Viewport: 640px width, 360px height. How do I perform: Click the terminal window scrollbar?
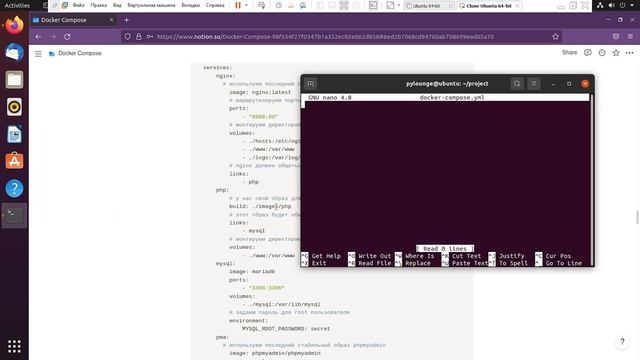pos(591,180)
